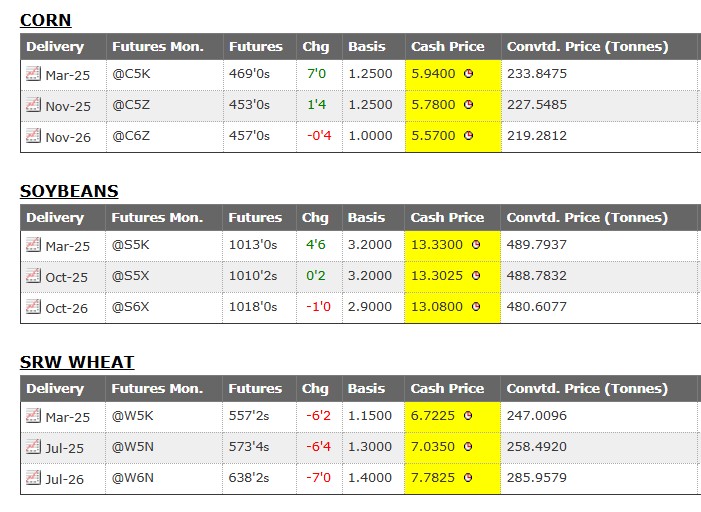Viewport: 701px width, 512px height.
Task: Open chart icon for Corn Nov-25
Action: coord(32,105)
